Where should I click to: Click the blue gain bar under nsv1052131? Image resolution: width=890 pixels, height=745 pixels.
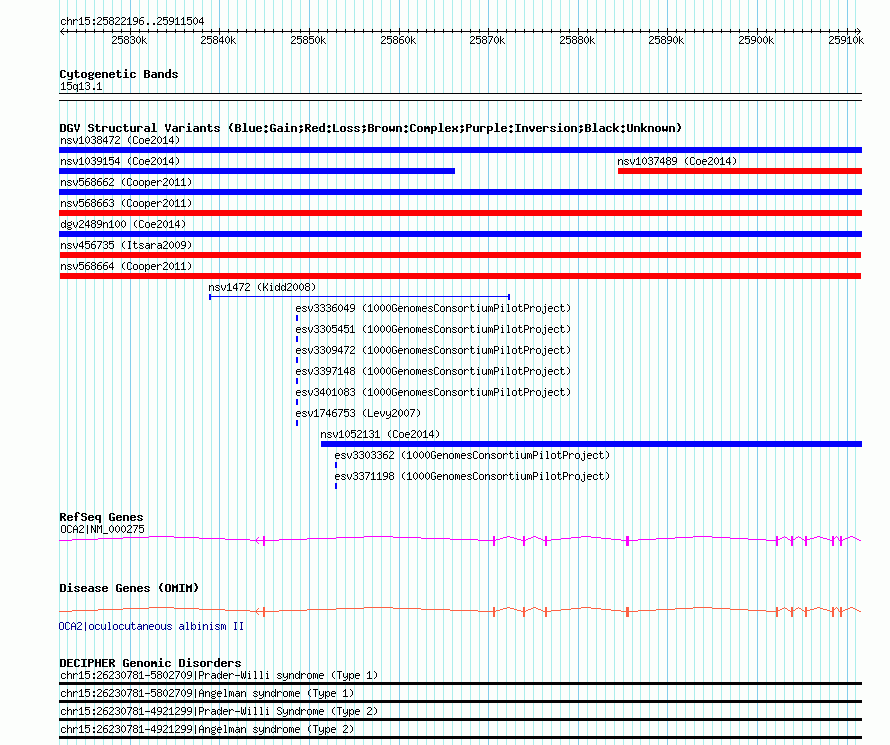coord(591,444)
